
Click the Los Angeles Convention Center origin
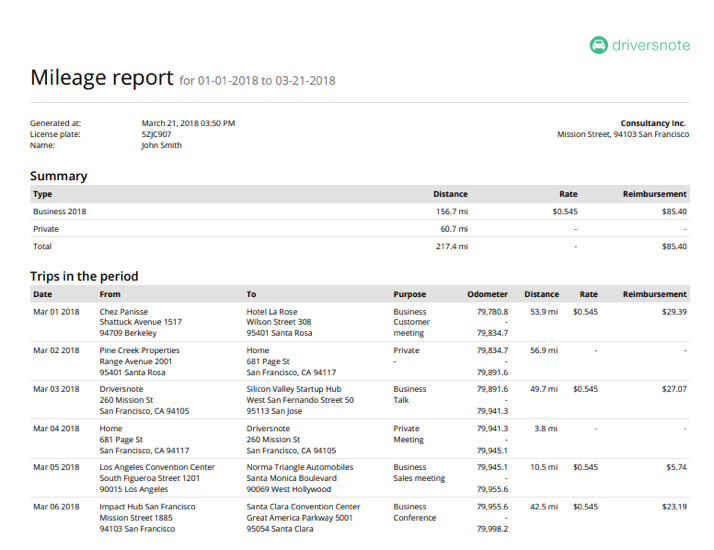tap(157, 467)
